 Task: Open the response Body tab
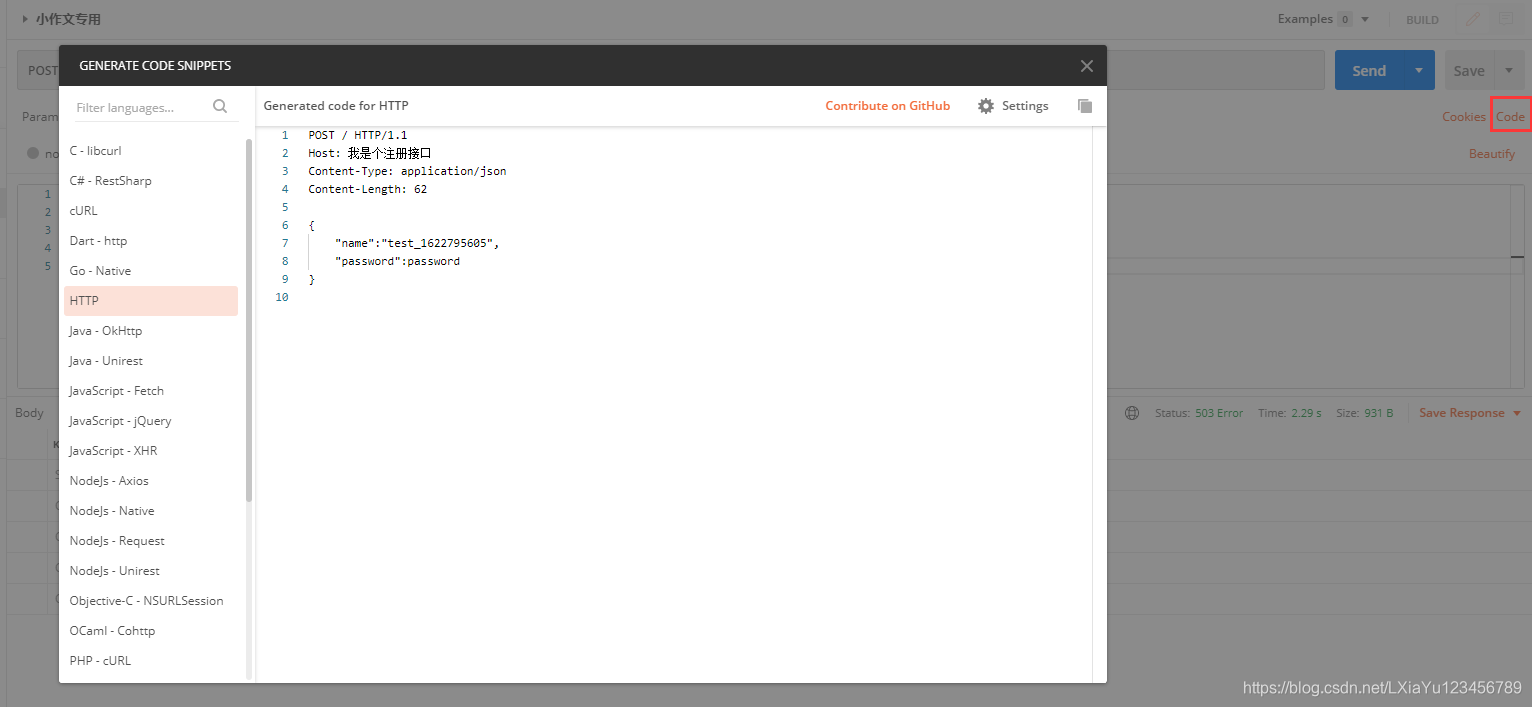(x=29, y=413)
